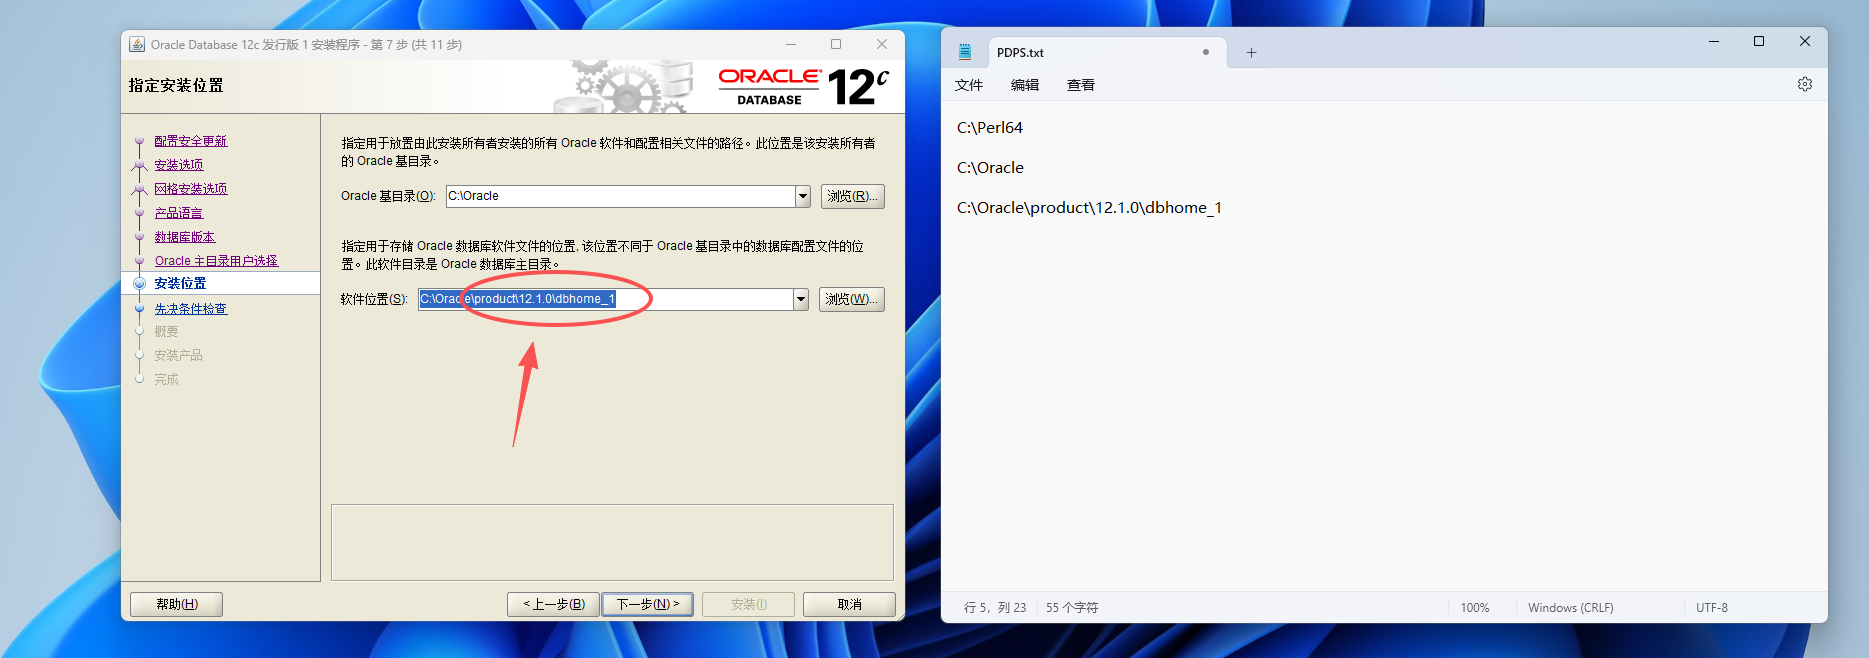1869x658 pixels.
Task: Open the 安装选项 step link
Action: [179, 165]
